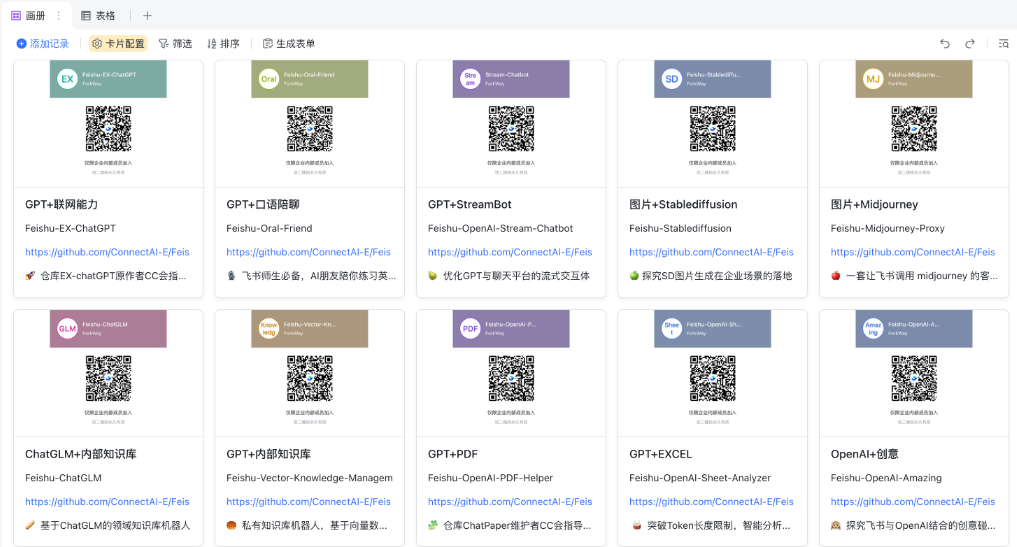This screenshot has height=547, width=1017.
Task: Open the Stream-Chatbot QR code thumbnail
Action: pos(511,129)
